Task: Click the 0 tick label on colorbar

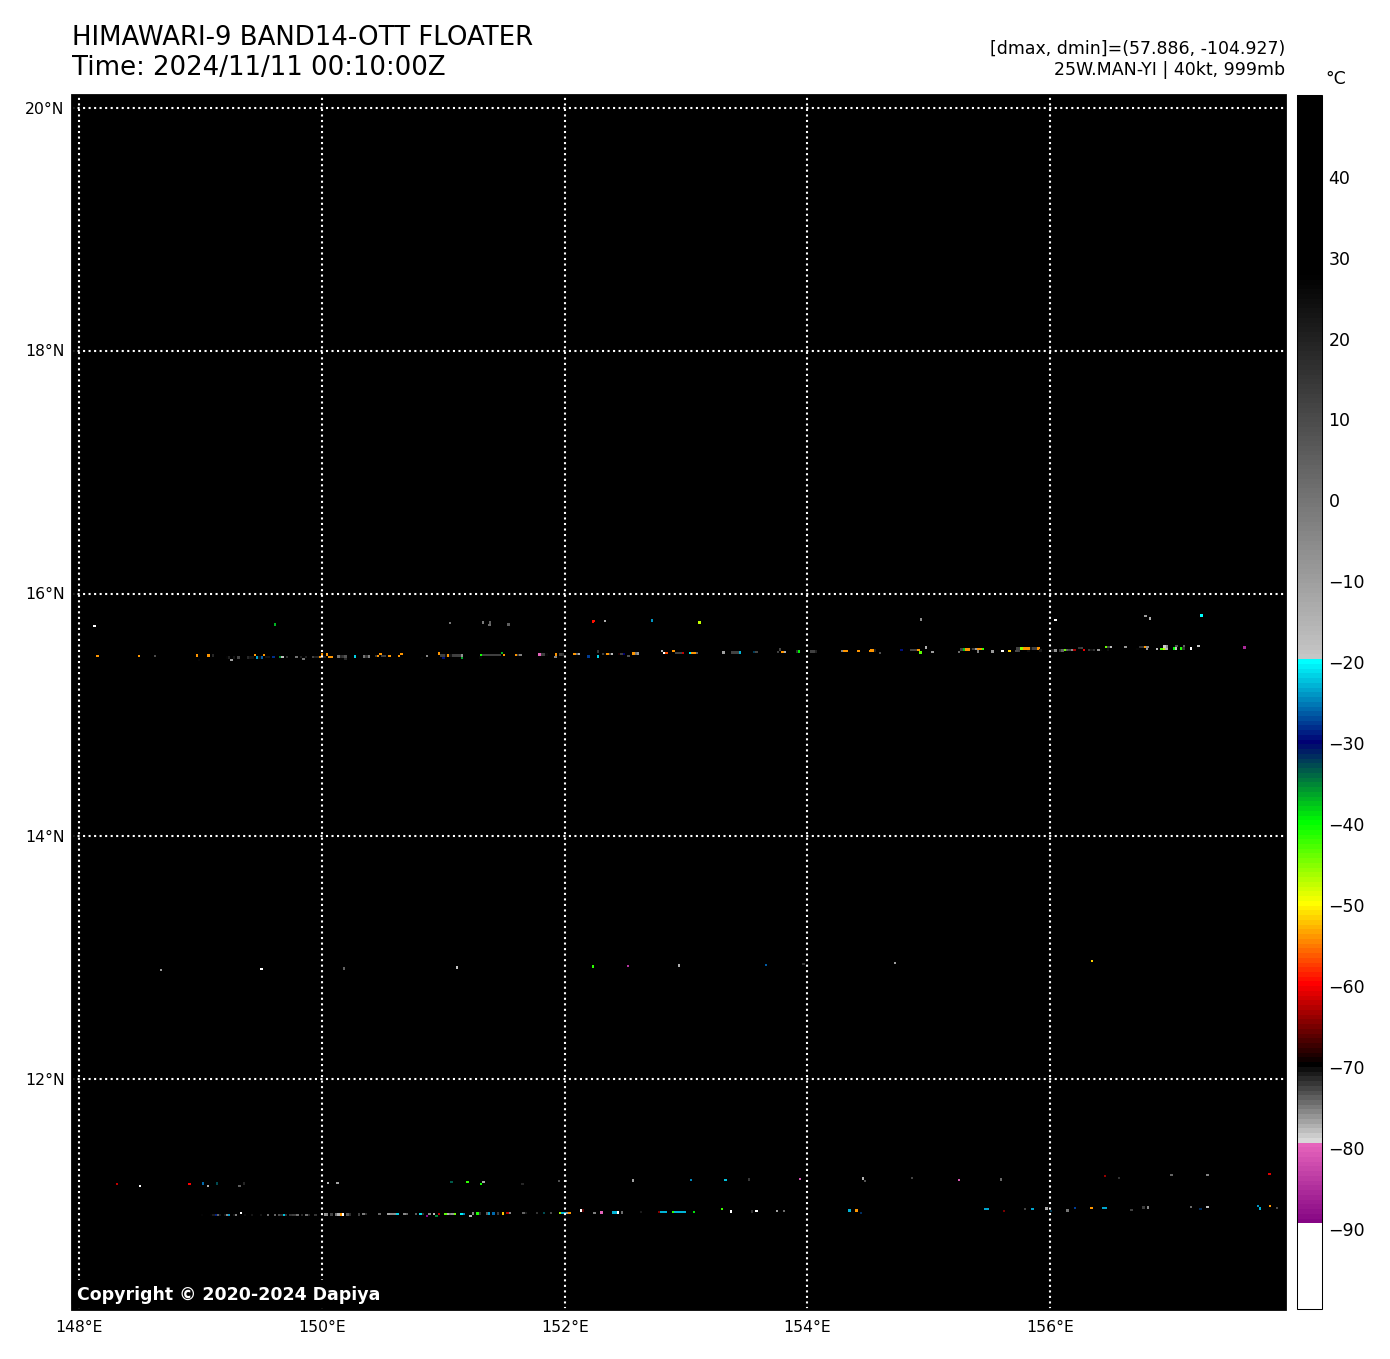Action: pyautogui.click(x=1334, y=502)
